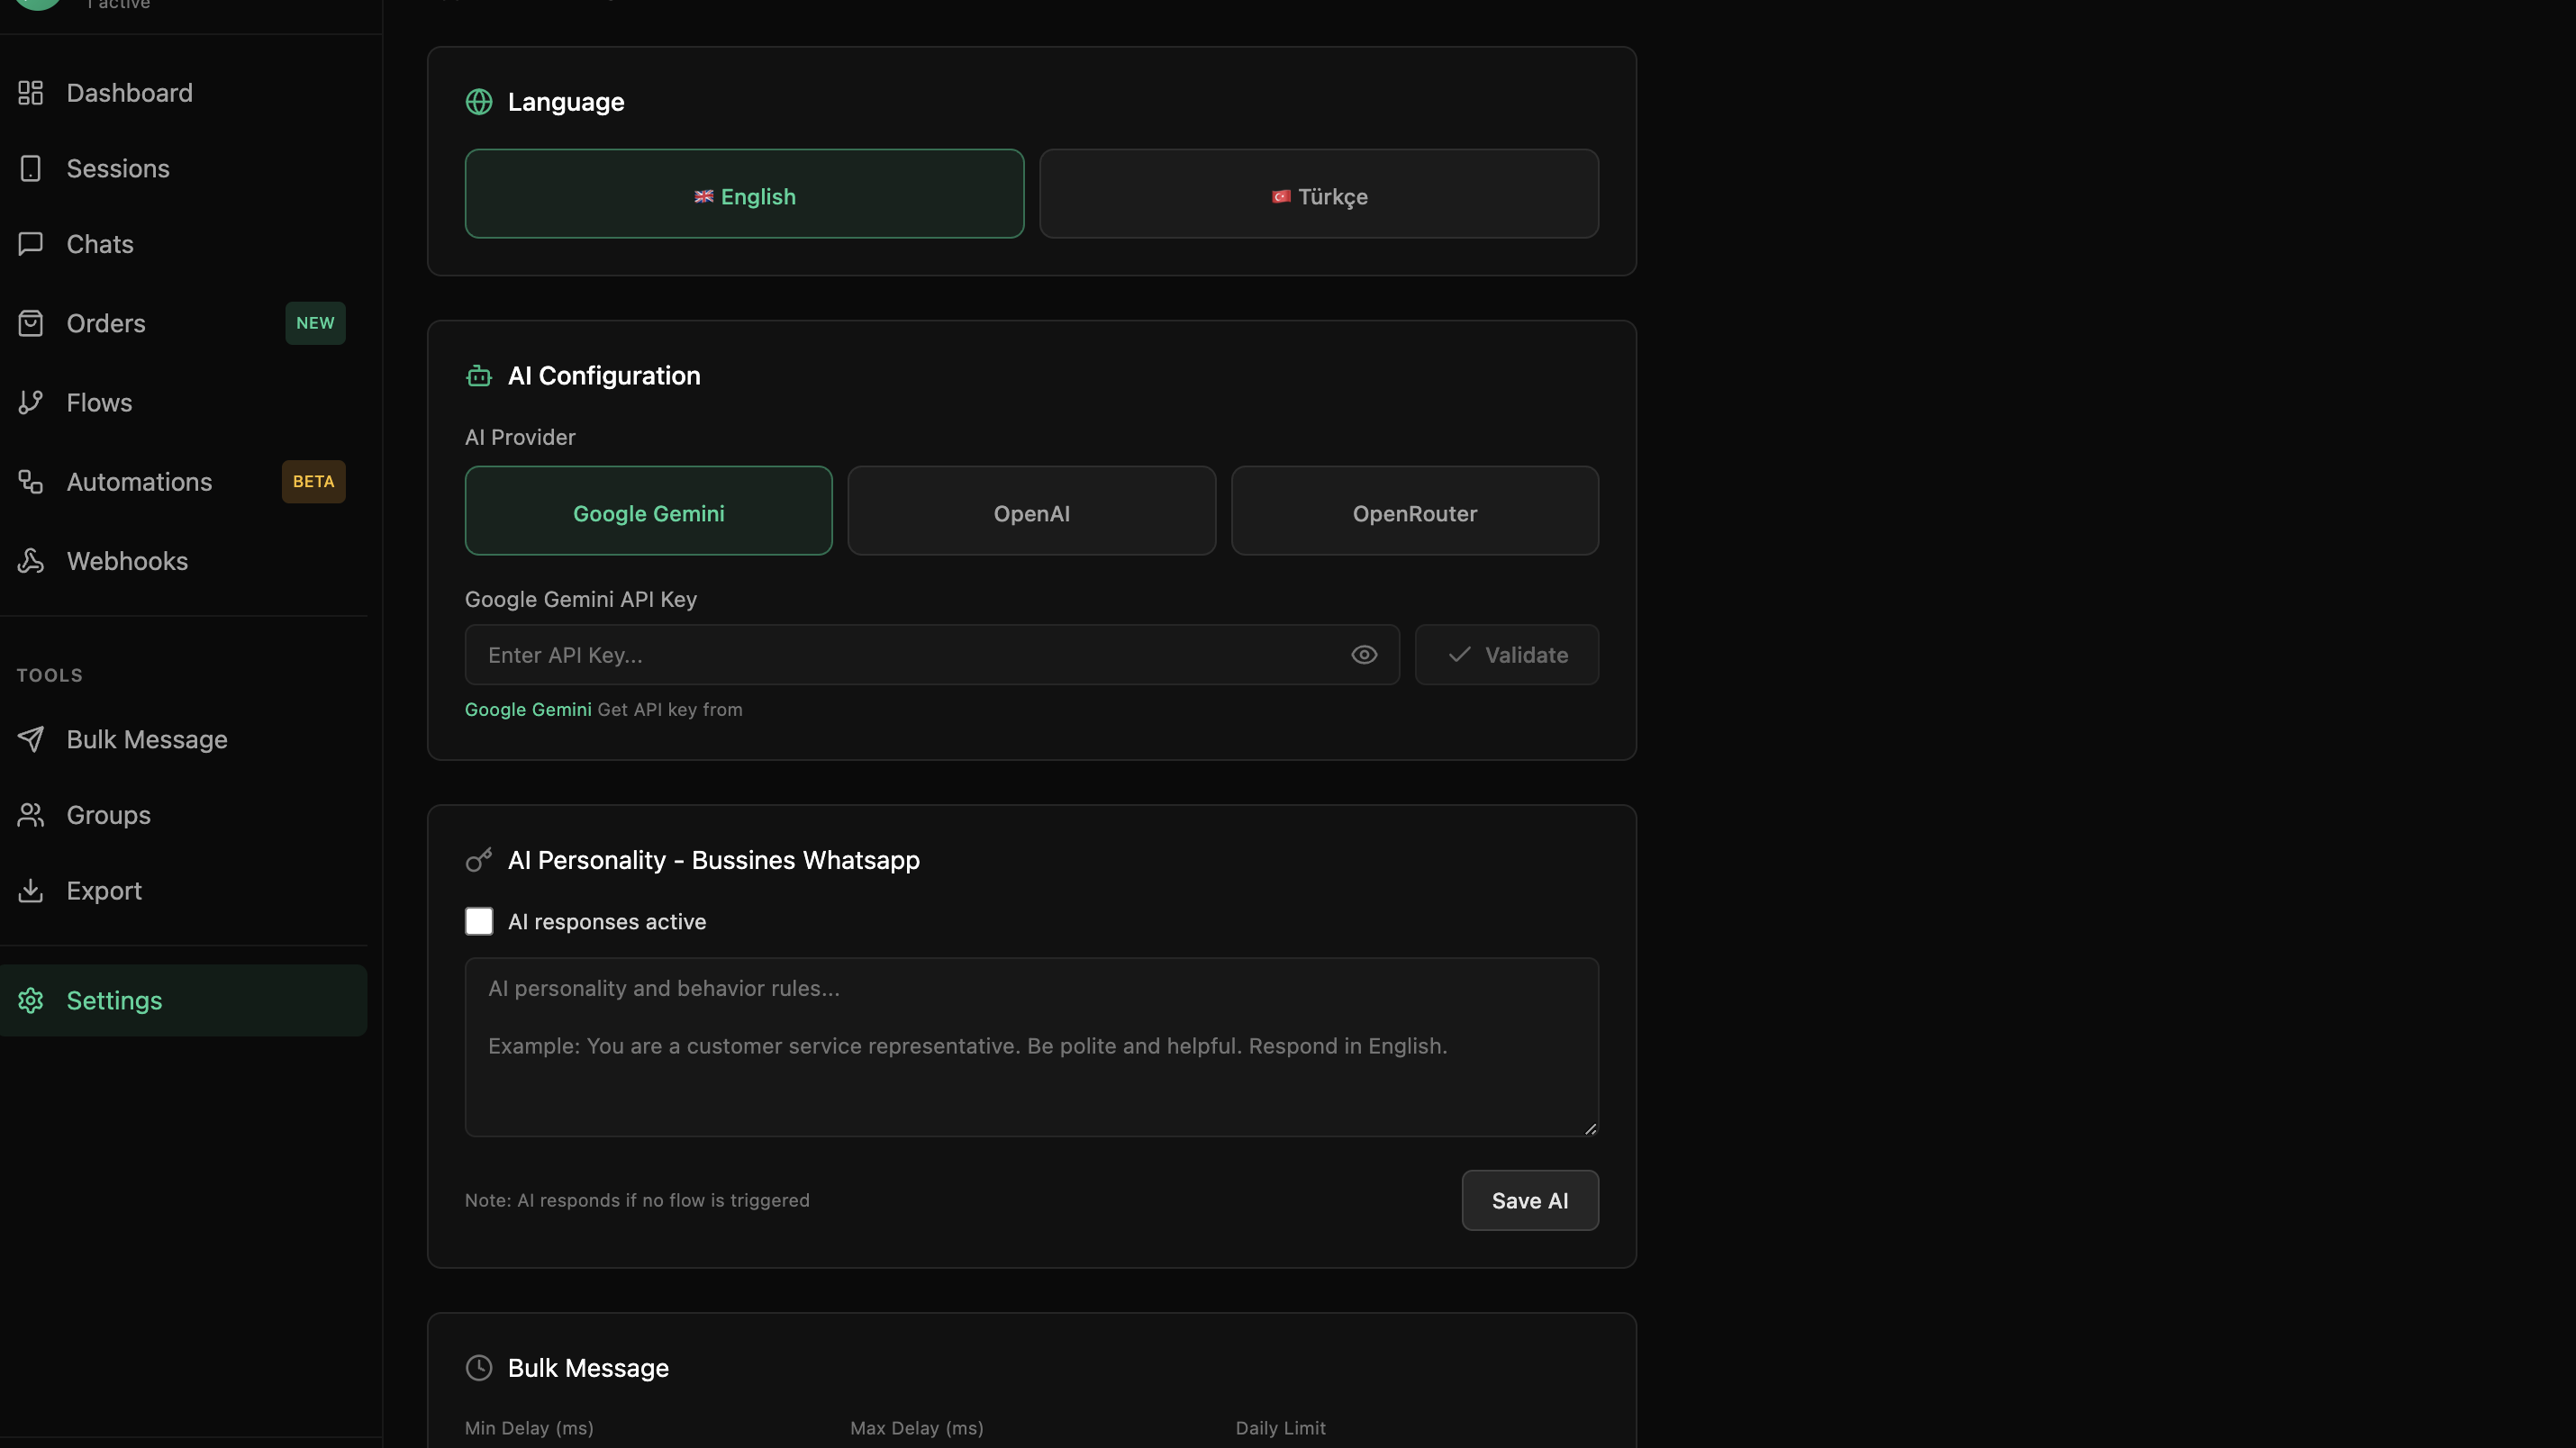Enable the AI responses active checkbox
Screen dimensions: 2576x1448
479,921
